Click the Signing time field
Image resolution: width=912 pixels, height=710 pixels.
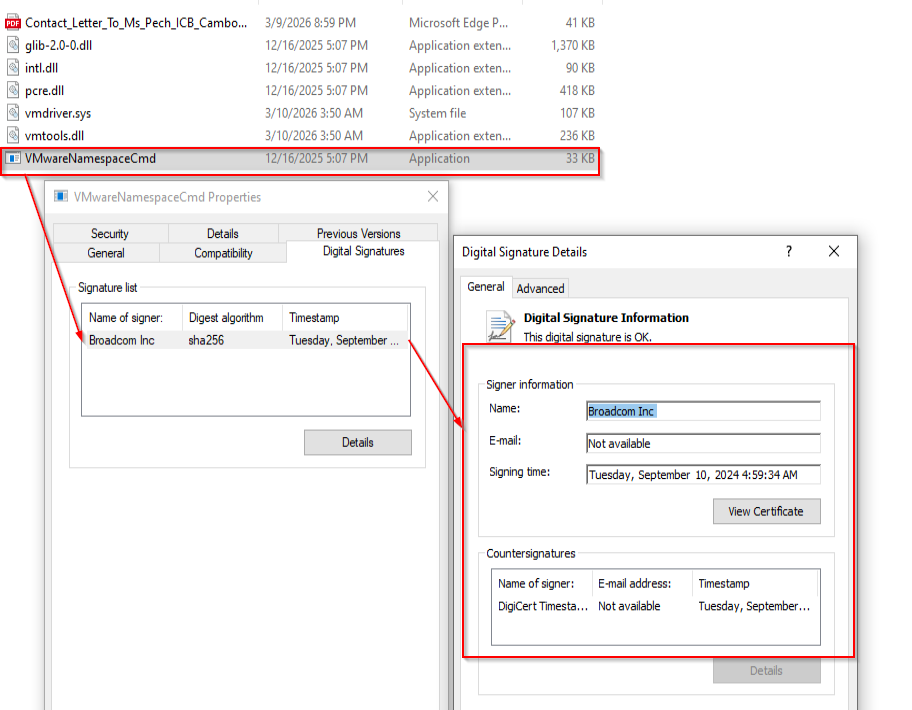coord(703,474)
